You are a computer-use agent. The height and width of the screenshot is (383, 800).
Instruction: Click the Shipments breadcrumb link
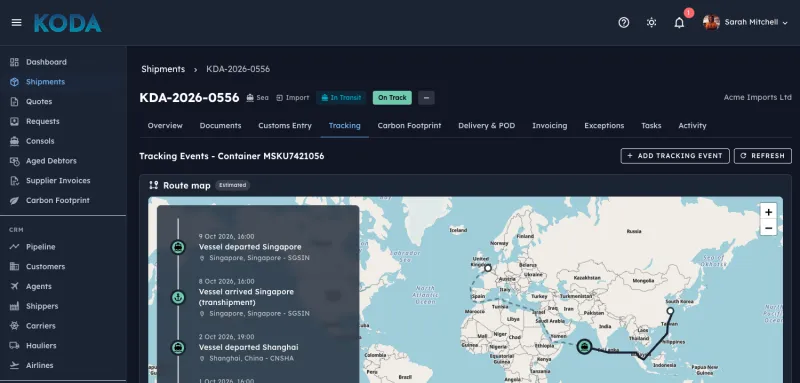point(163,69)
